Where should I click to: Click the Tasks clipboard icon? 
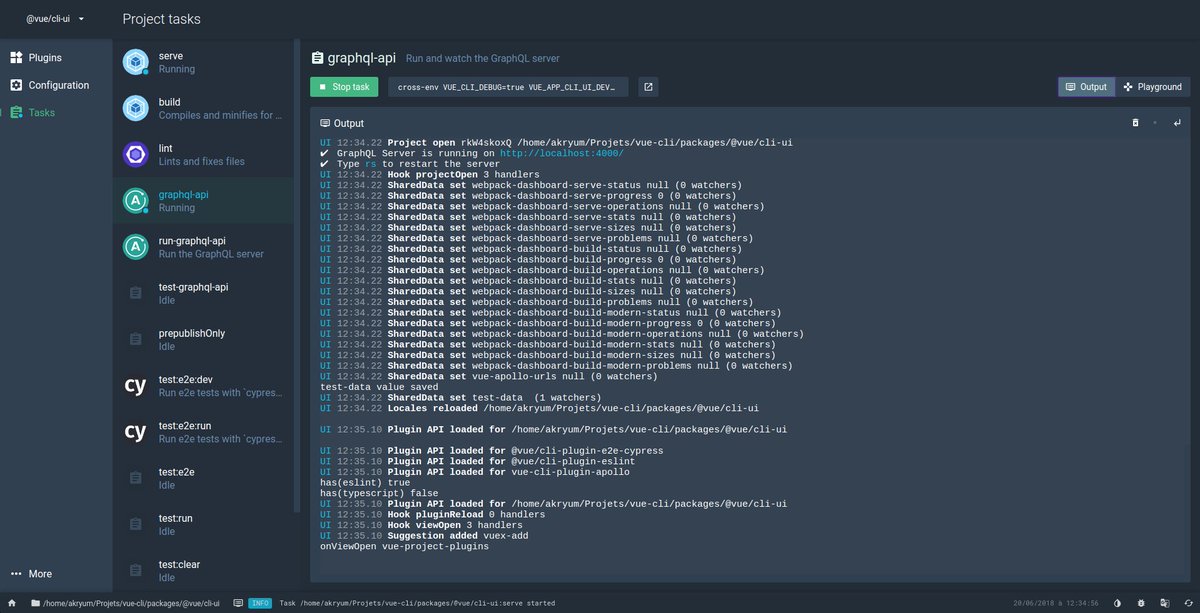point(16,113)
